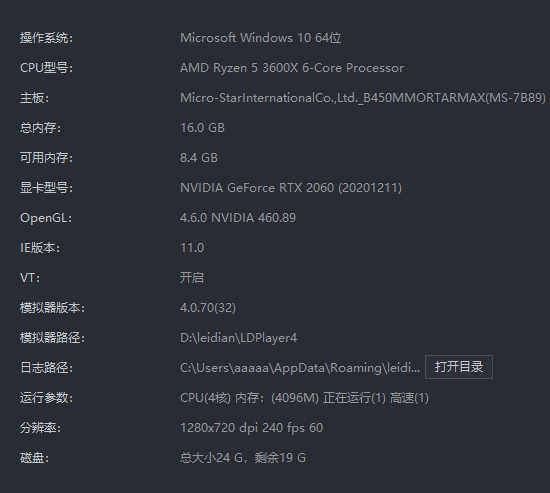This screenshot has height=493, width=550.
Task: Click the 日志路径 label
Action: [x=46, y=368]
